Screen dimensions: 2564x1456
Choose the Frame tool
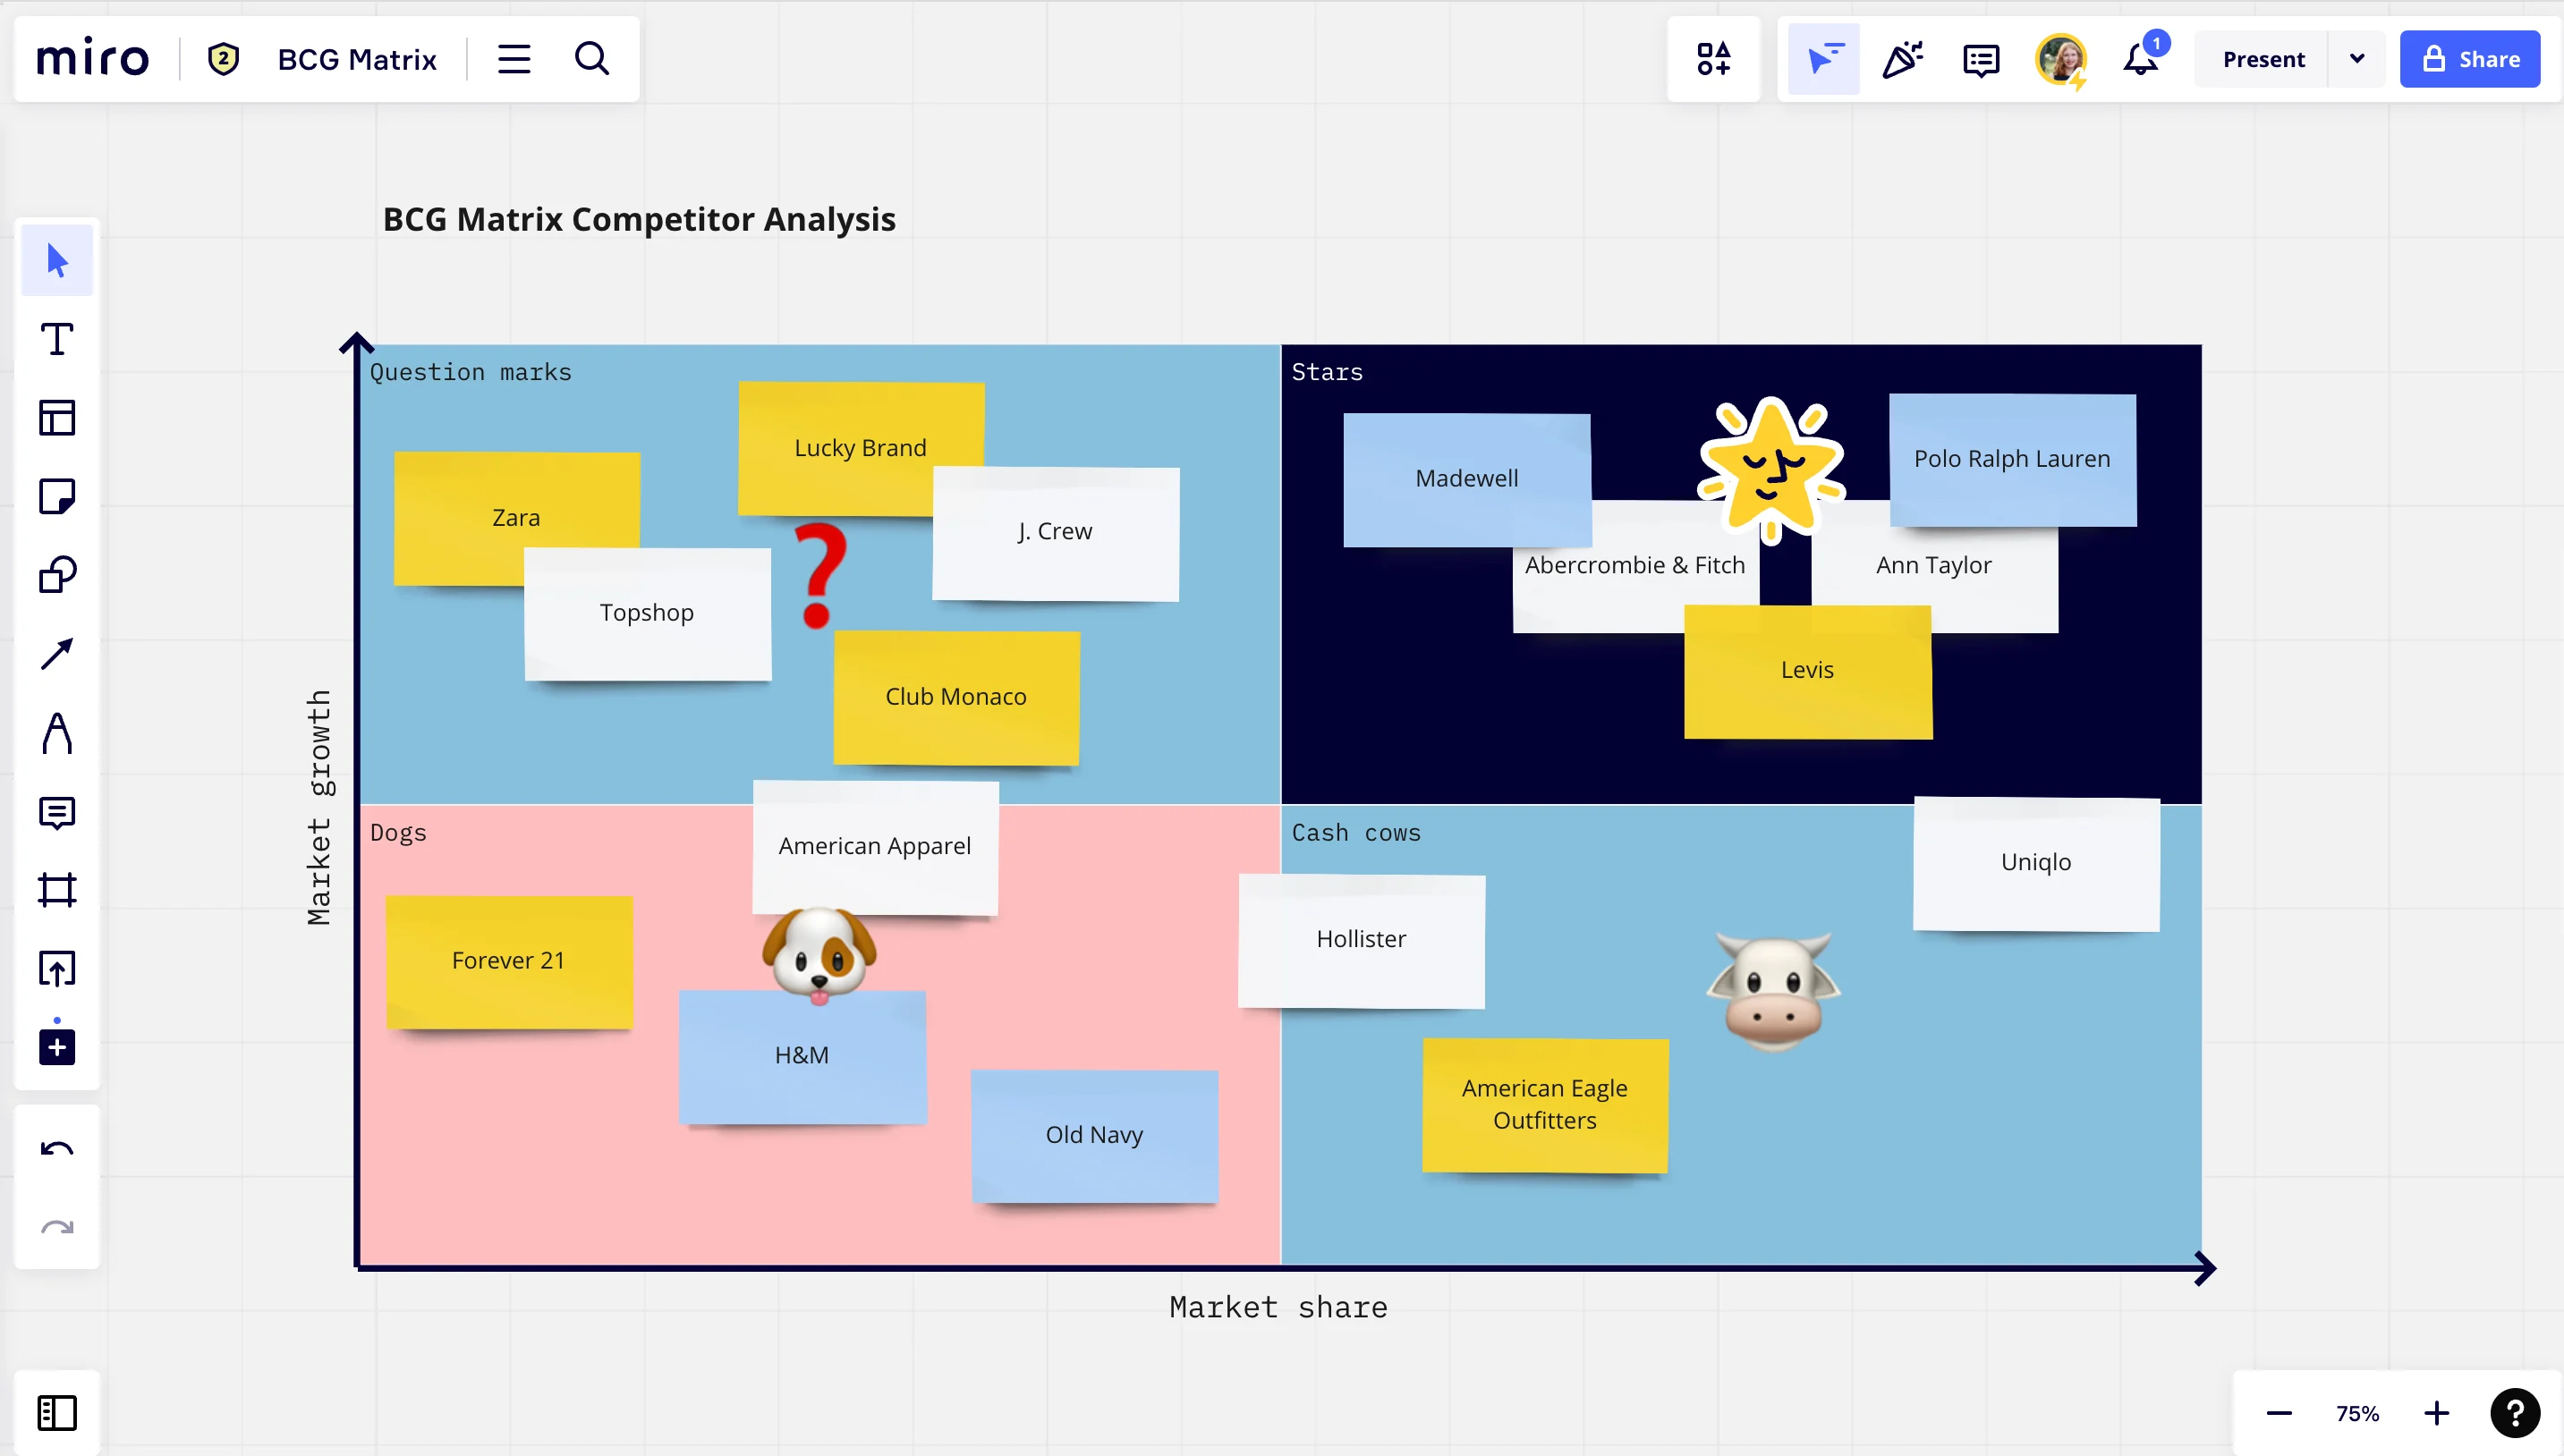pyautogui.click(x=57, y=890)
